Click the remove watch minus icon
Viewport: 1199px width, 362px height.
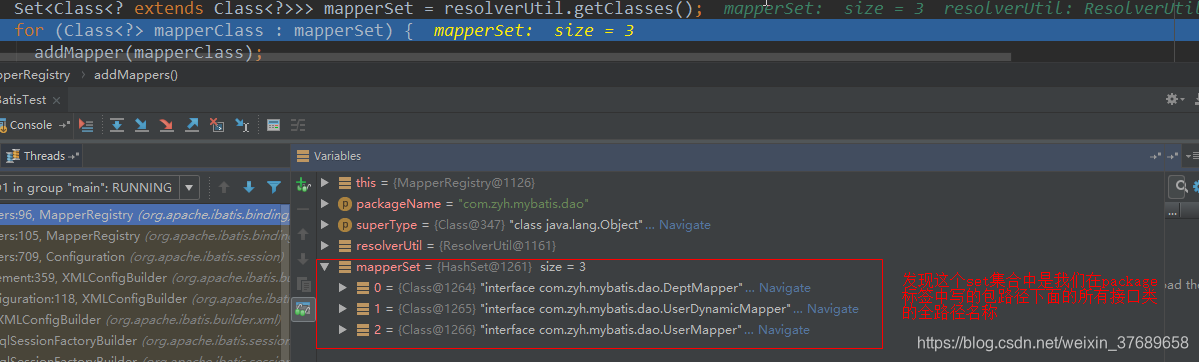tap(304, 209)
